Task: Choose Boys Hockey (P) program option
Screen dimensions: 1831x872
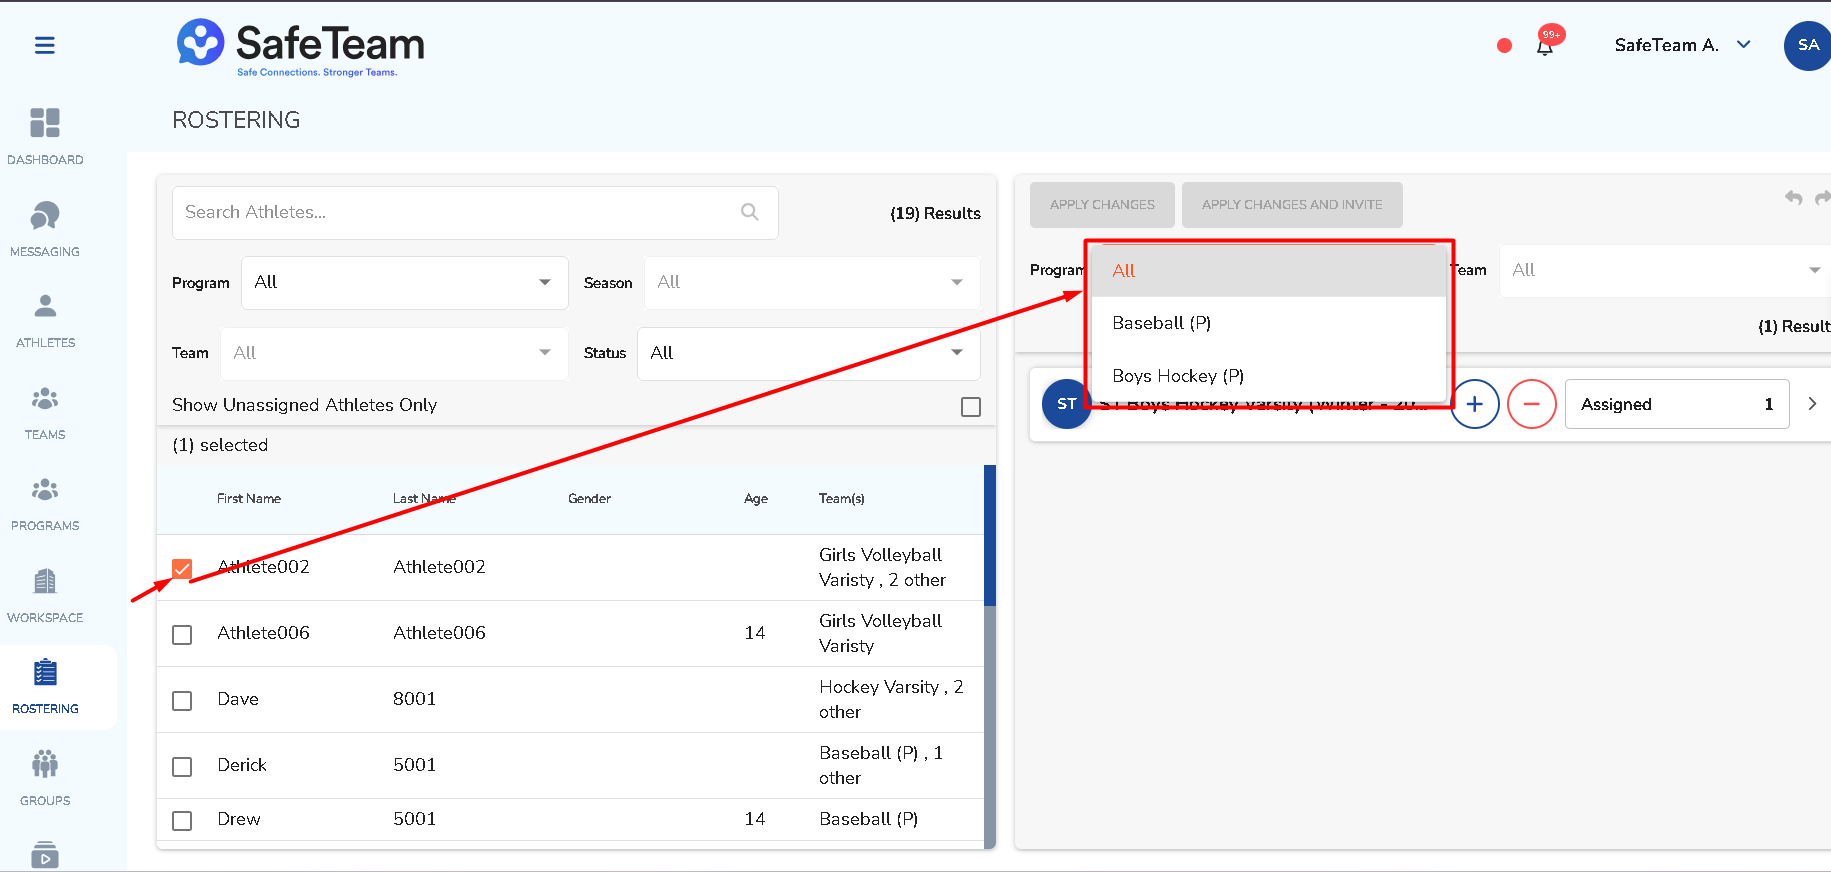Action: tap(1268, 376)
